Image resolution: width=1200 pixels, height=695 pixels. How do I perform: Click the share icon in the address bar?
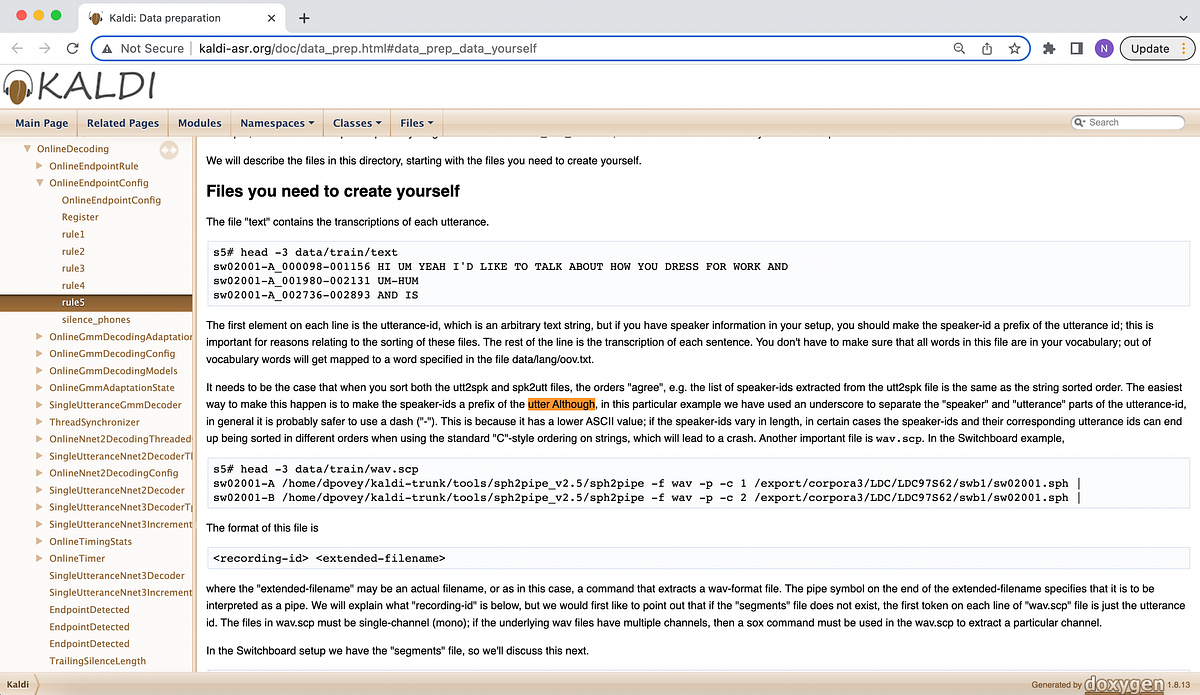tap(986, 48)
